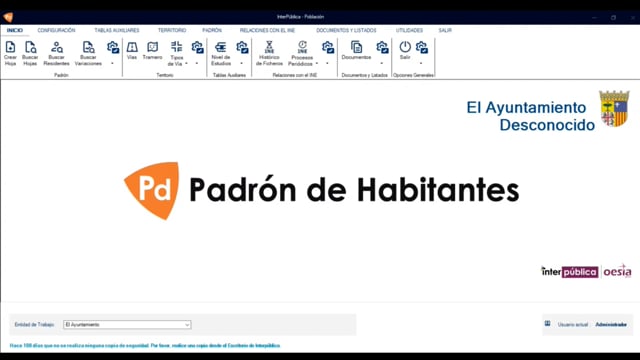The image size is (640, 360).
Task: Expand Relaciones con el INE gear dropdown arrow
Action: pyautogui.click(x=327, y=63)
